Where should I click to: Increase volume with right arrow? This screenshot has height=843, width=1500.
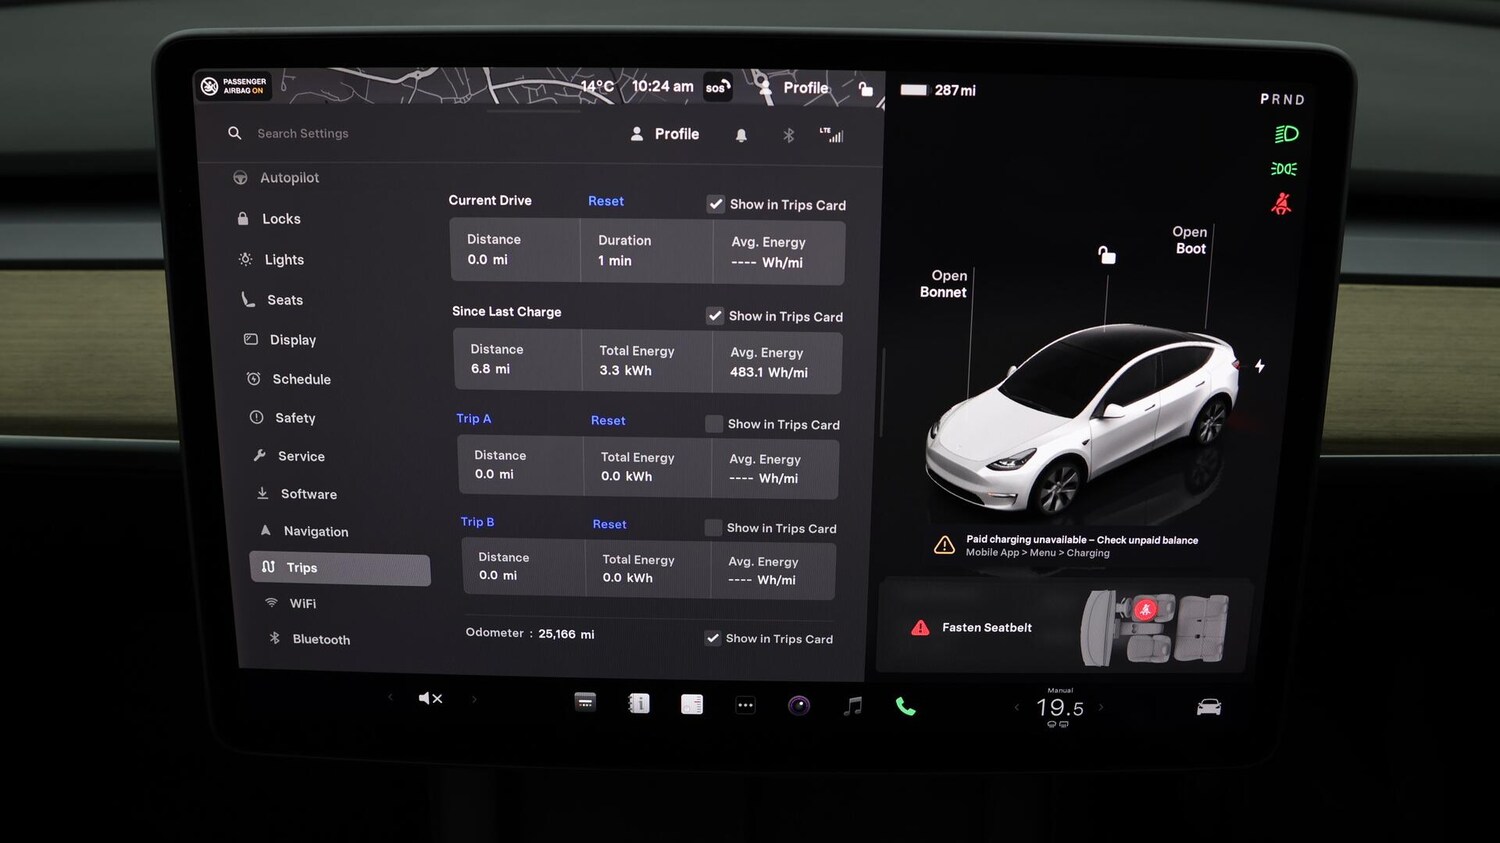click(x=474, y=699)
